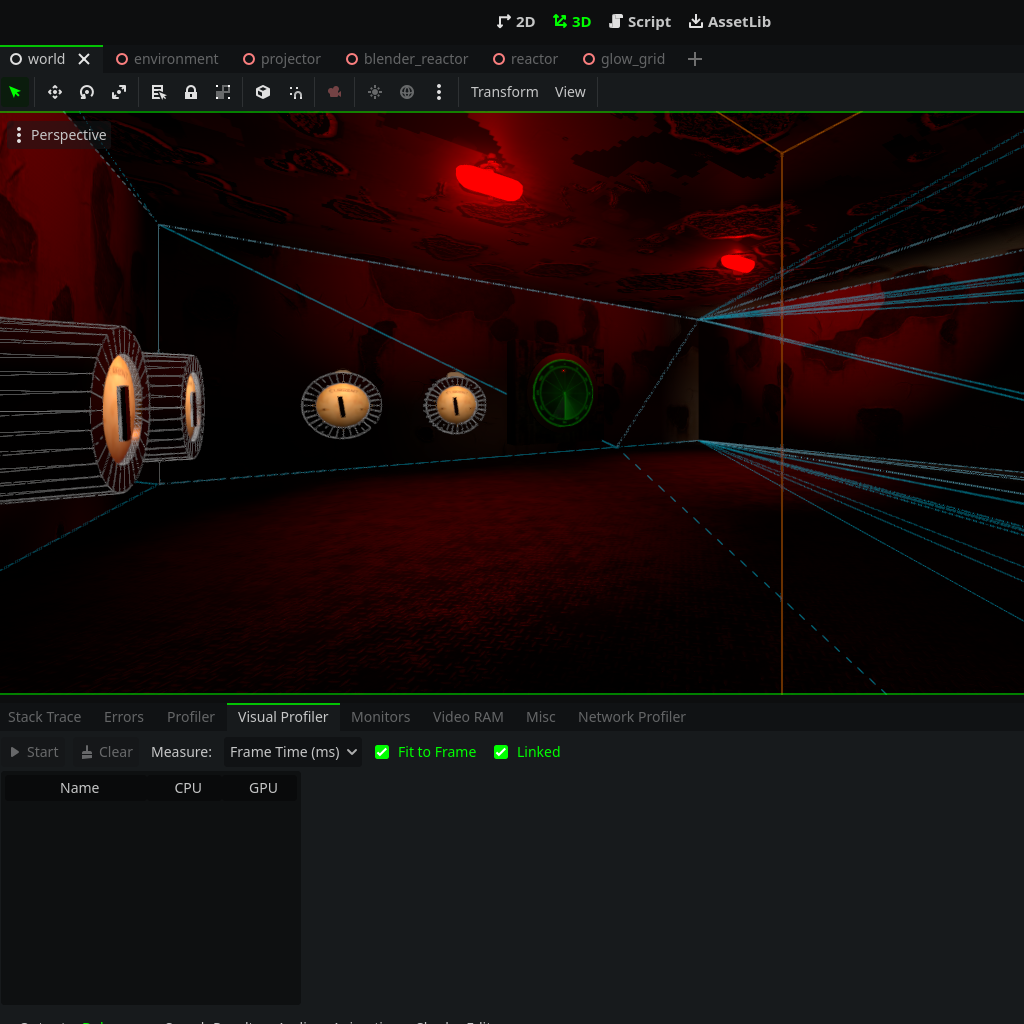The height and width of the screenshot is (1024, 1024).
Task: Uncheck the Linked checkbox
Action: [501, 752]
